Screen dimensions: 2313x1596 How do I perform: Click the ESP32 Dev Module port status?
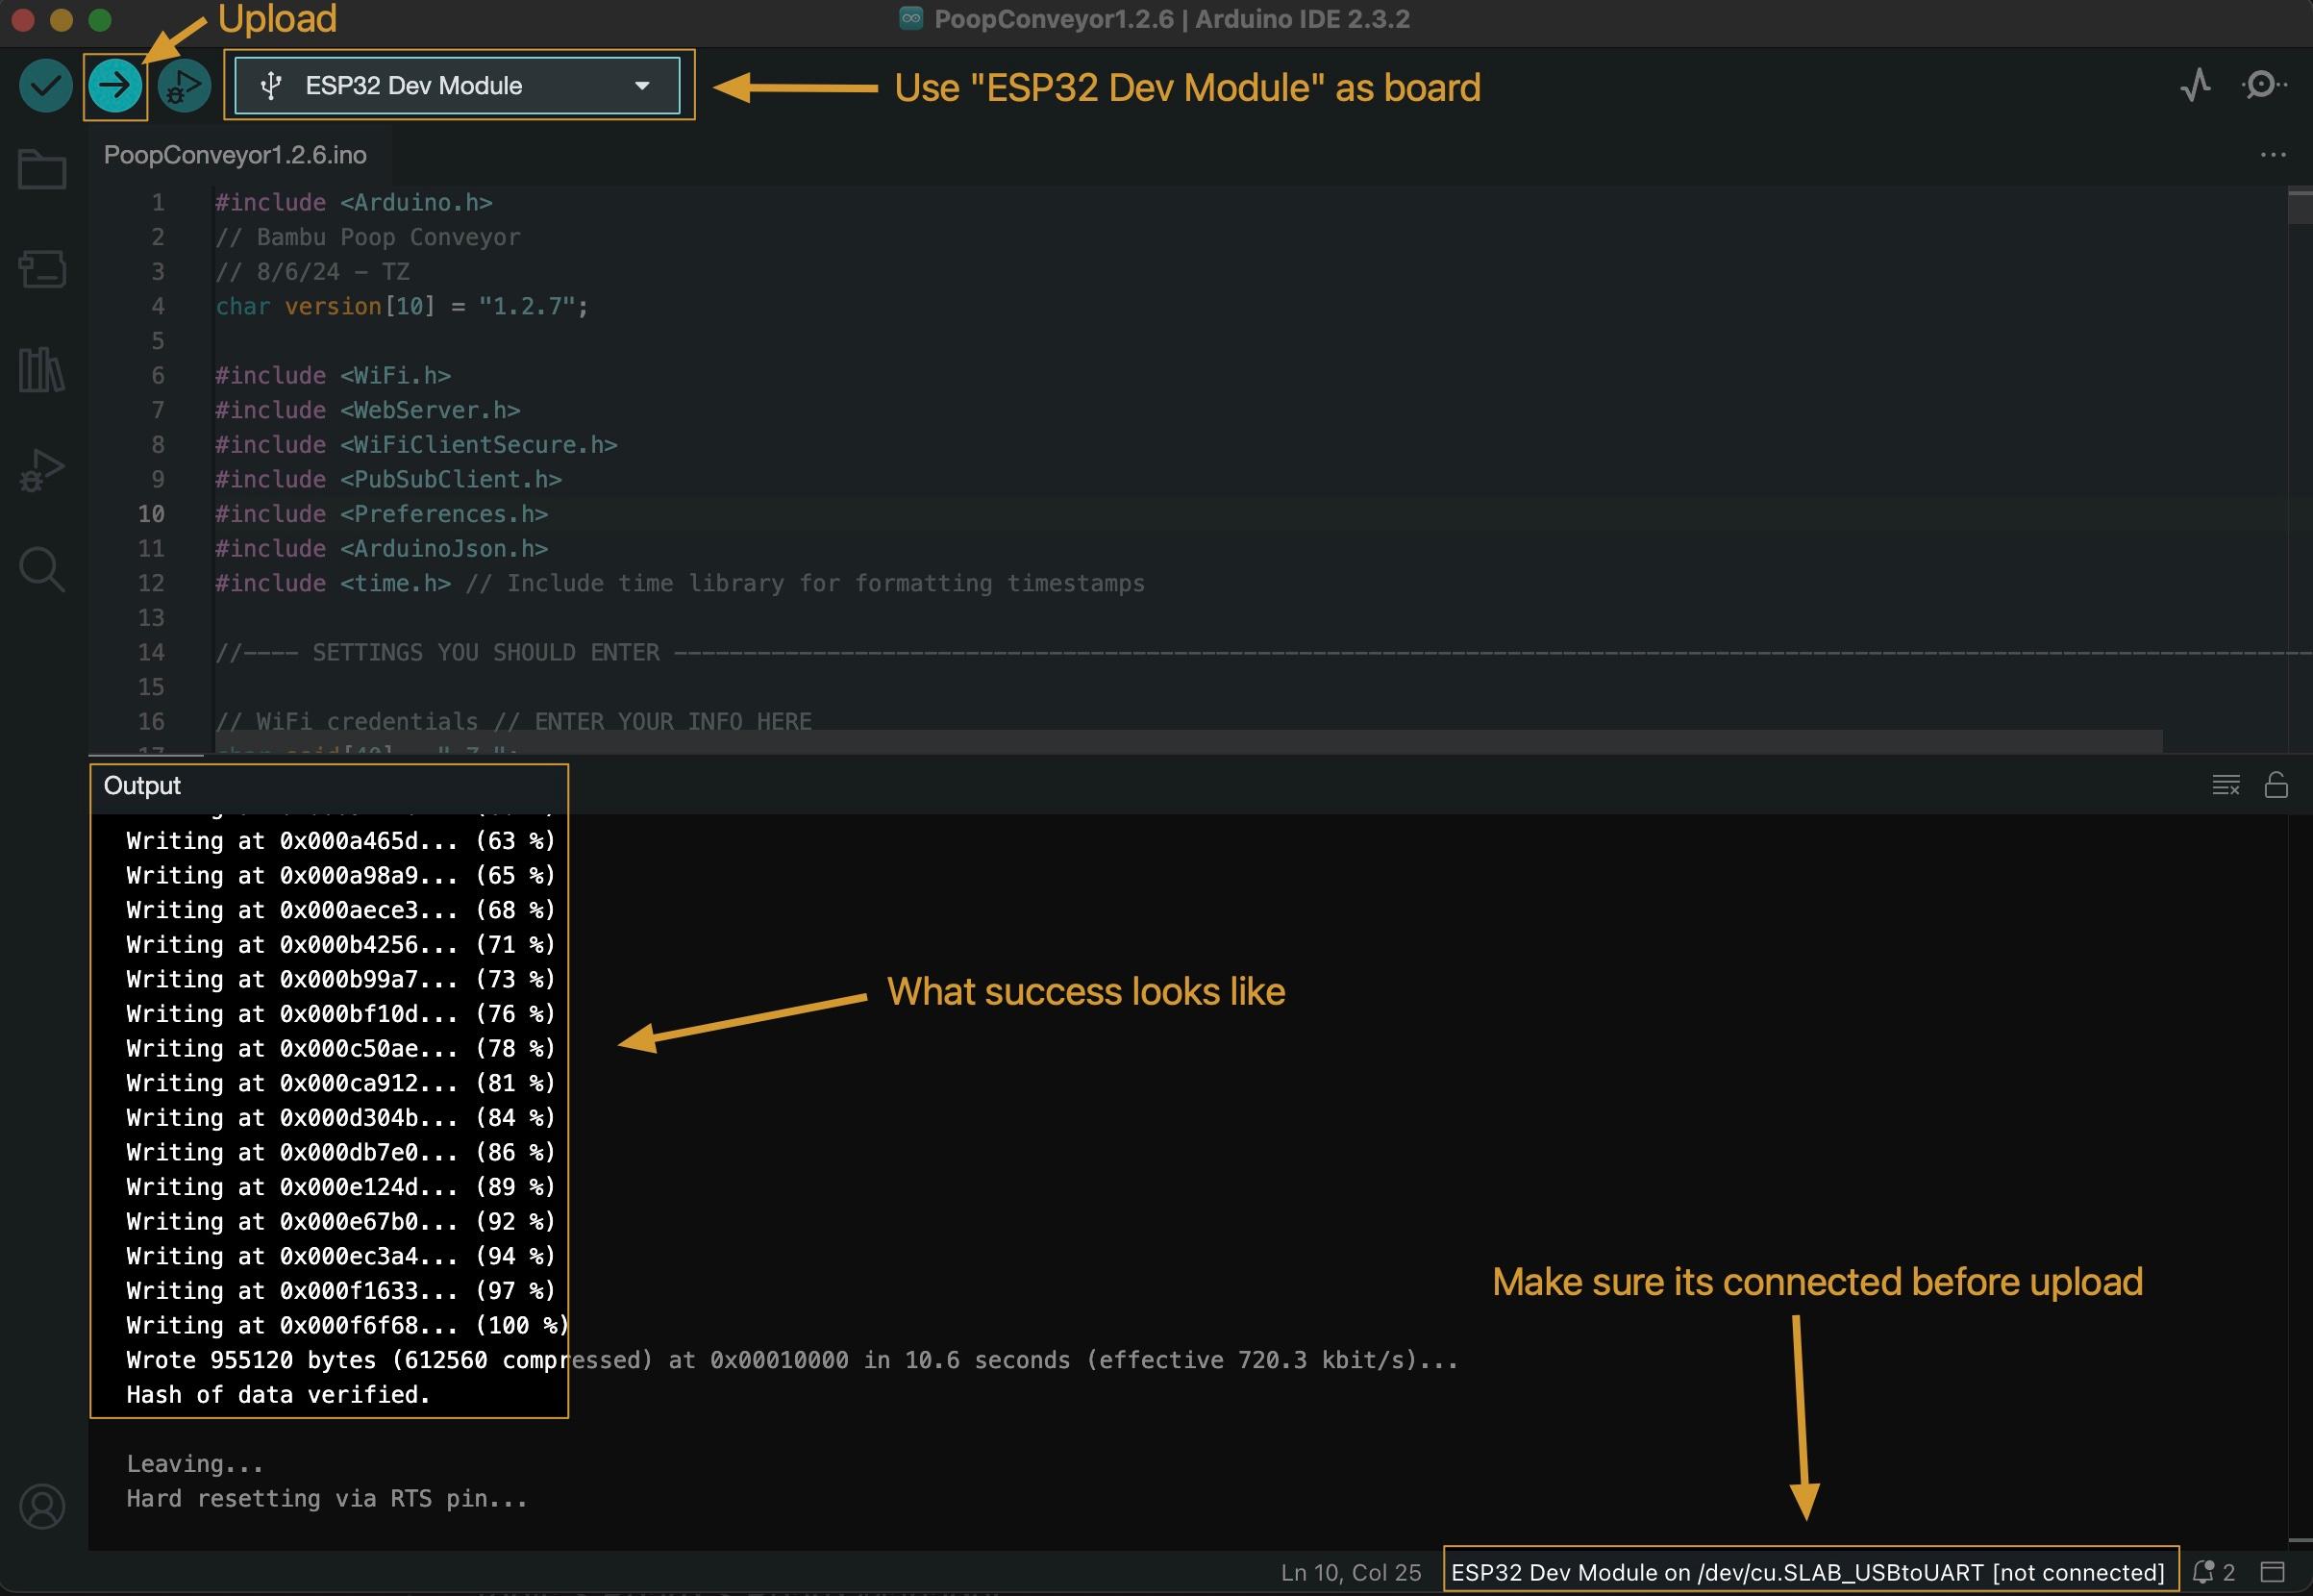[1807, 1572]
